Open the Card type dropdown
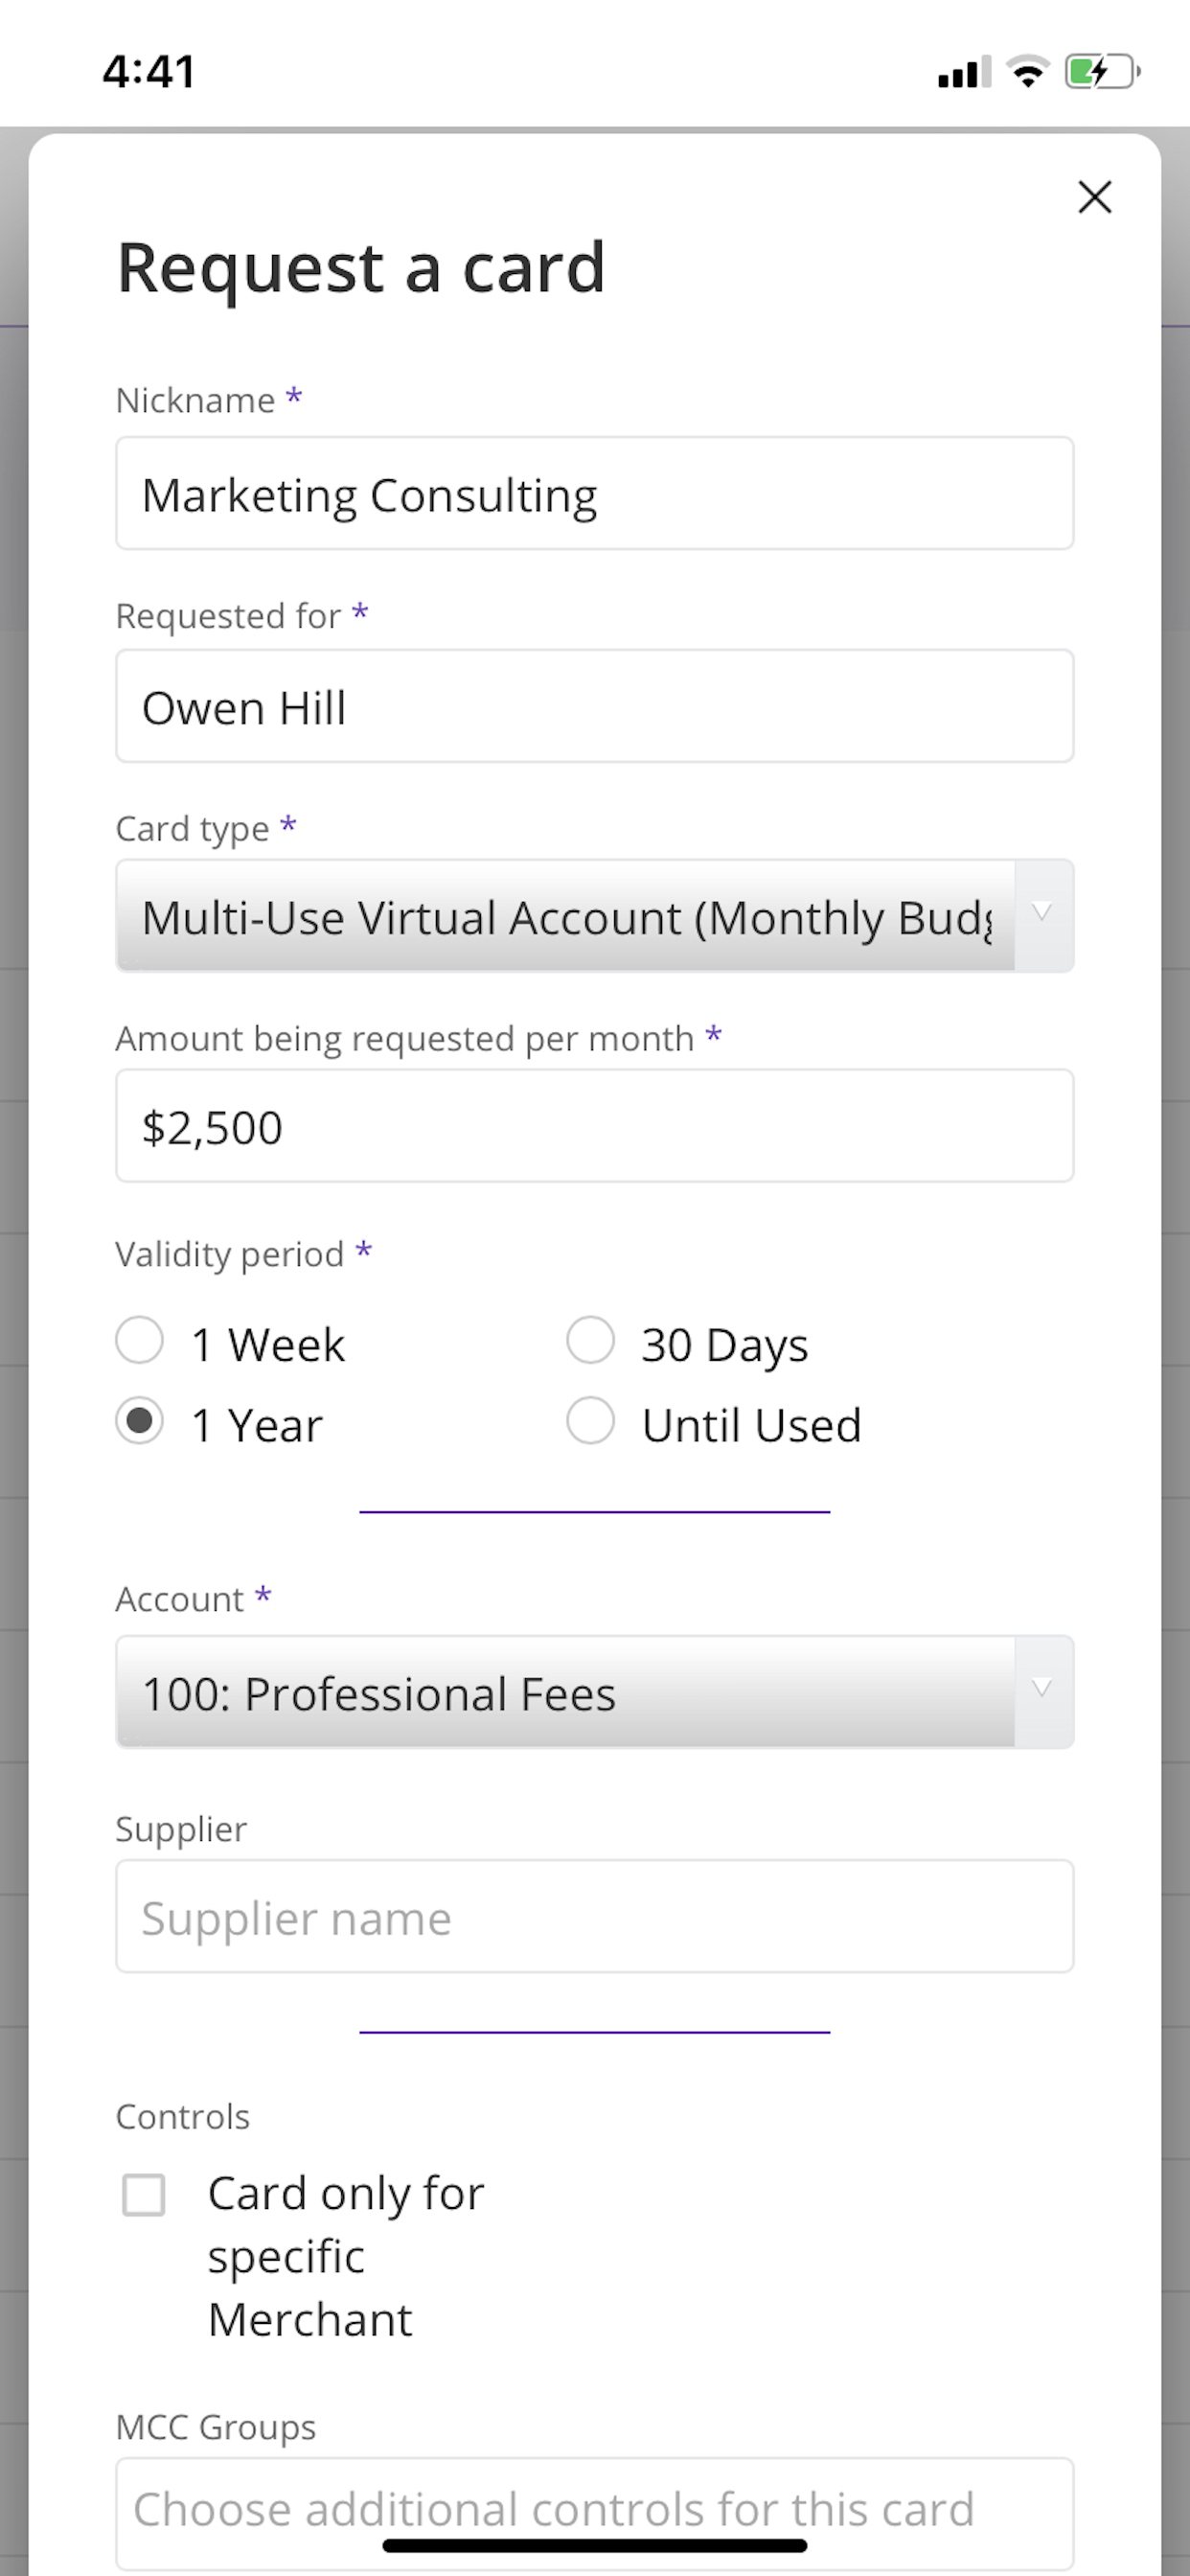1190x2576 pixels. click(594, 915)
